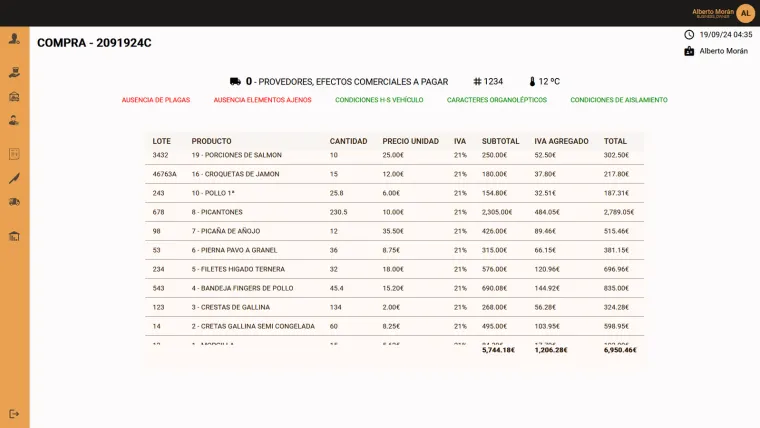Viewport: 760px width, 428px height.
Task: Click lot number 678
Action: pos(158,212)
